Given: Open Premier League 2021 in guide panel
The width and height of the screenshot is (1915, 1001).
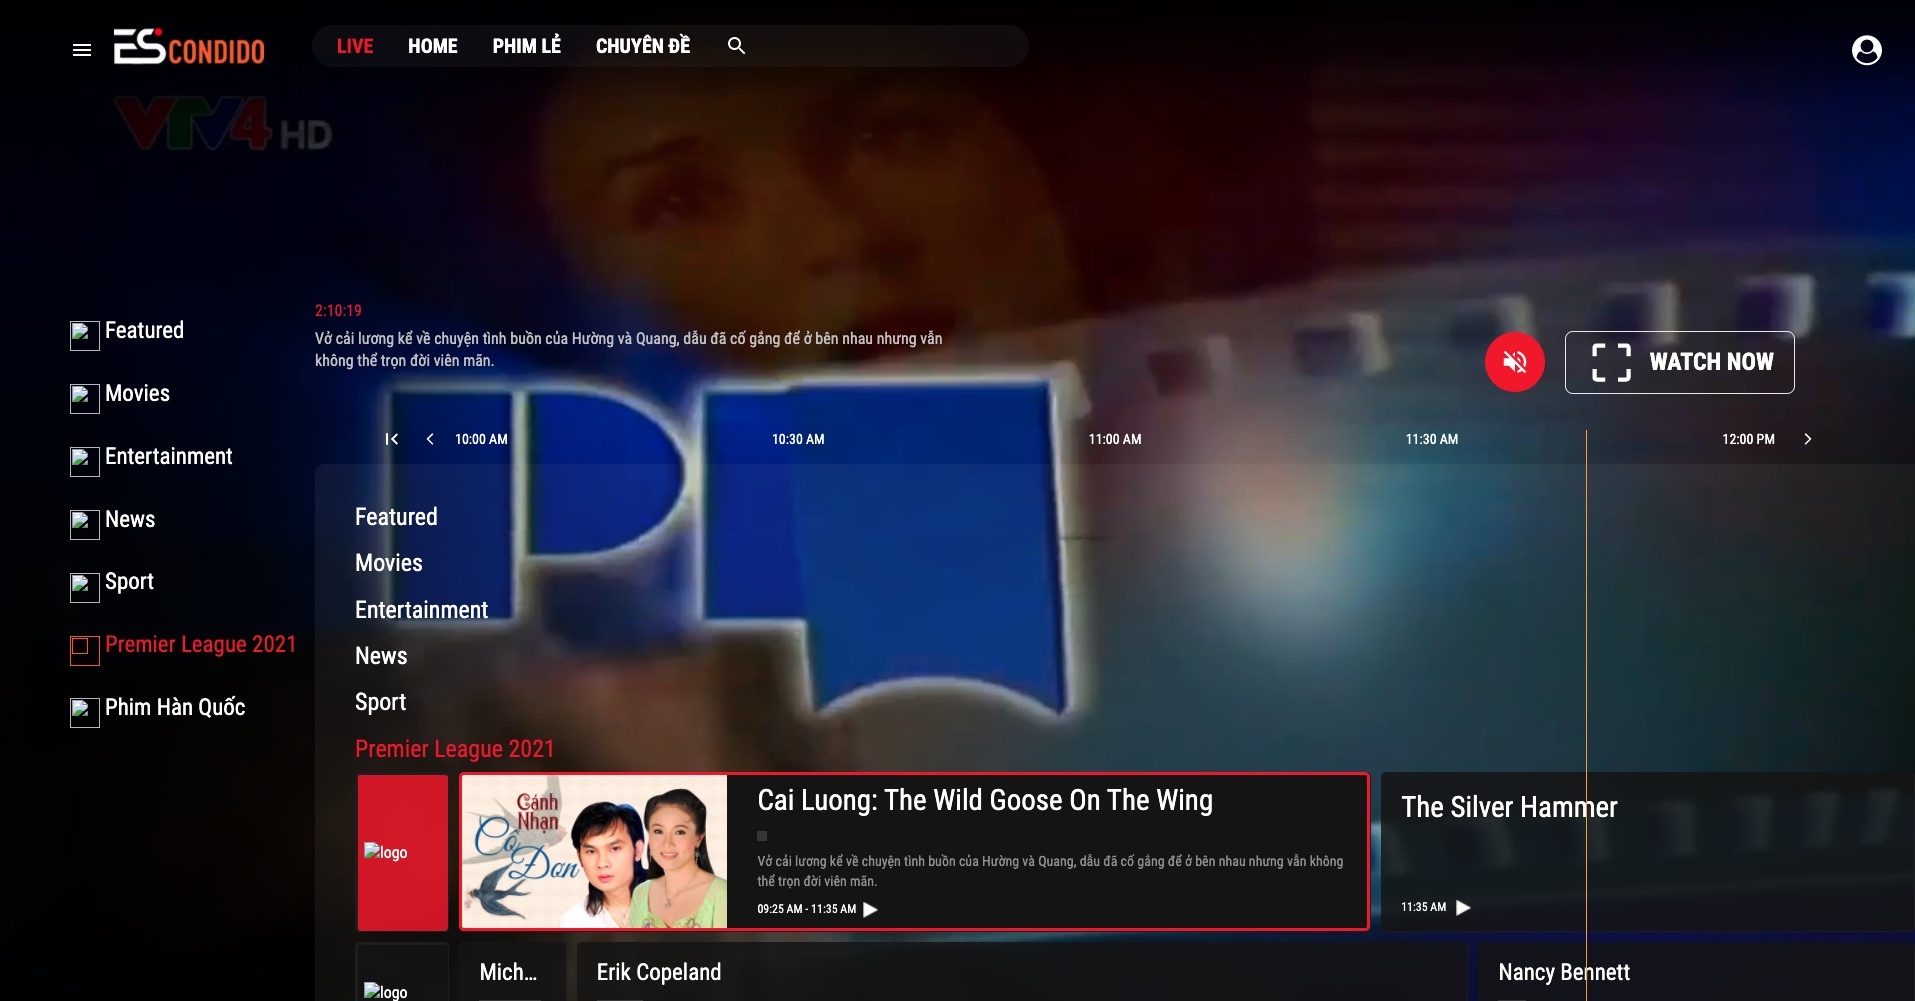Looking at the screenshot, I should (454, 749).
